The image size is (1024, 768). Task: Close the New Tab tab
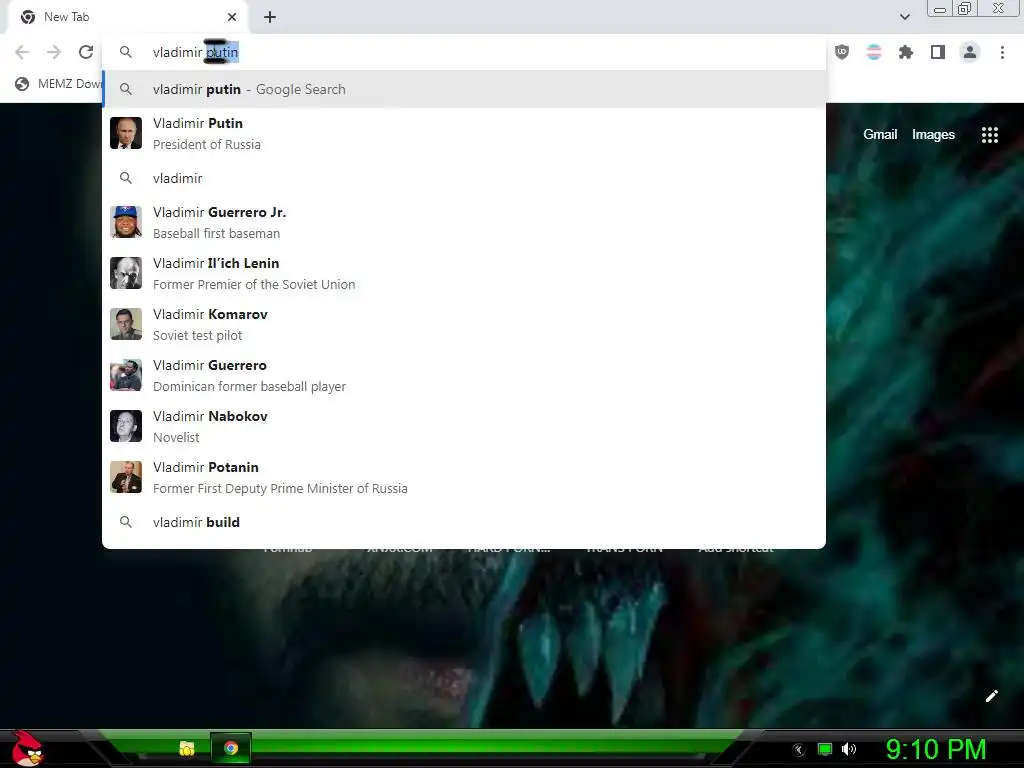click(x=232, y=17)
